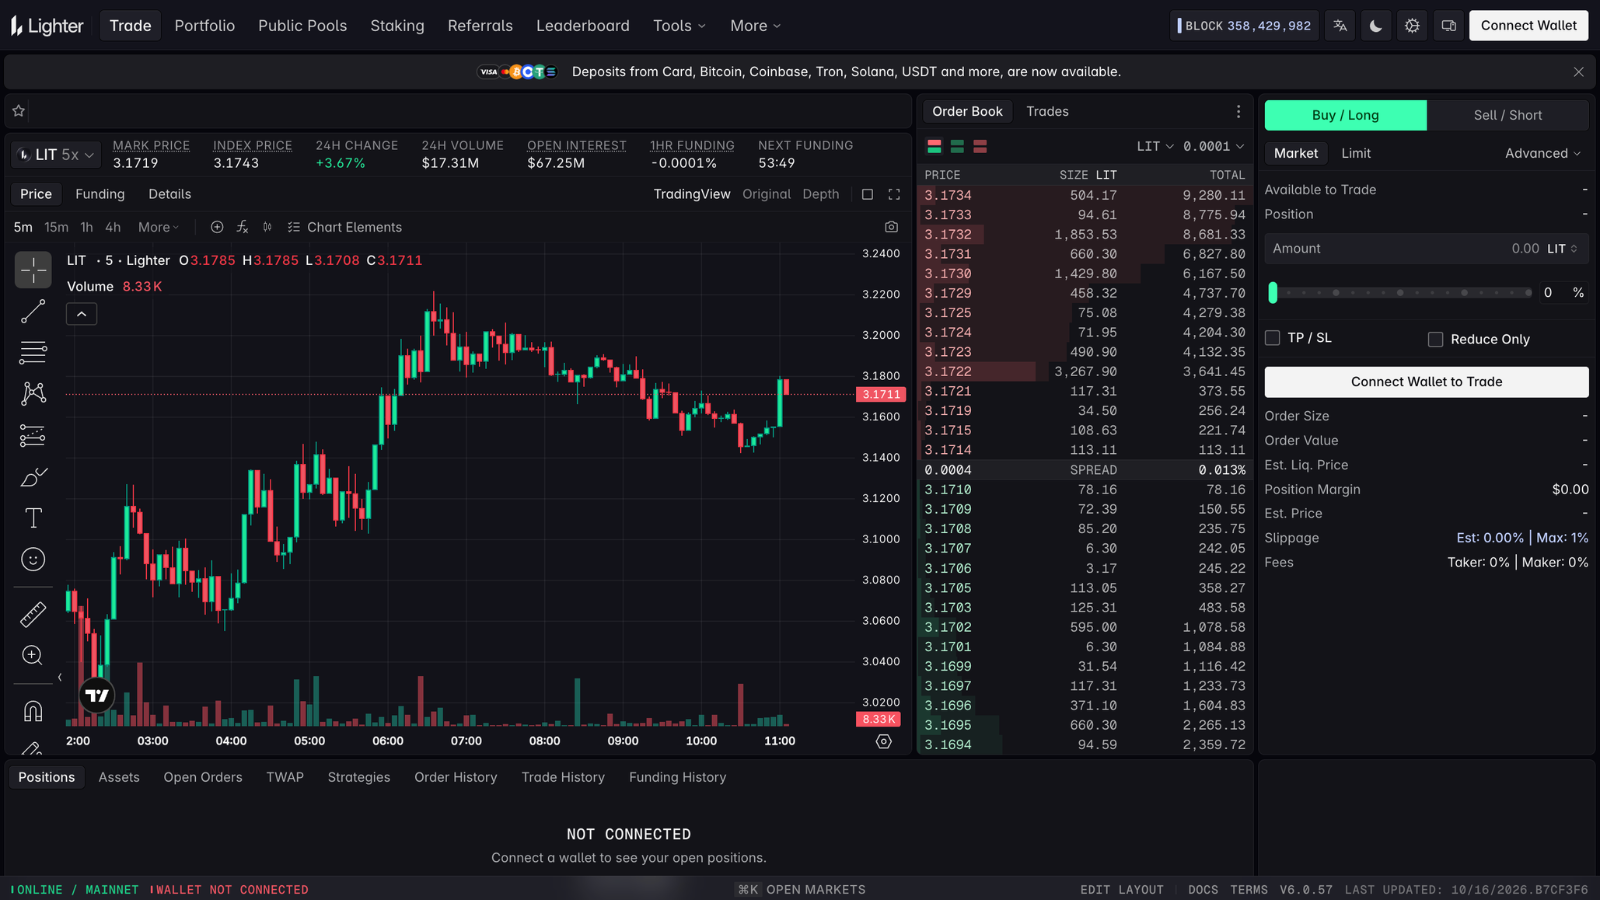The height and width of the screenshot is (900, 1600).
Task: Switch to the Trades tab
Action: coord(1047,112)
